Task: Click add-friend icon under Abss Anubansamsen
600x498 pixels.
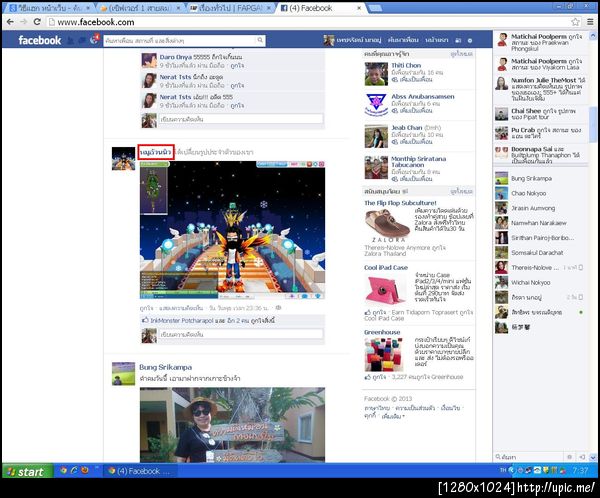Action: [x=395, y=111]
